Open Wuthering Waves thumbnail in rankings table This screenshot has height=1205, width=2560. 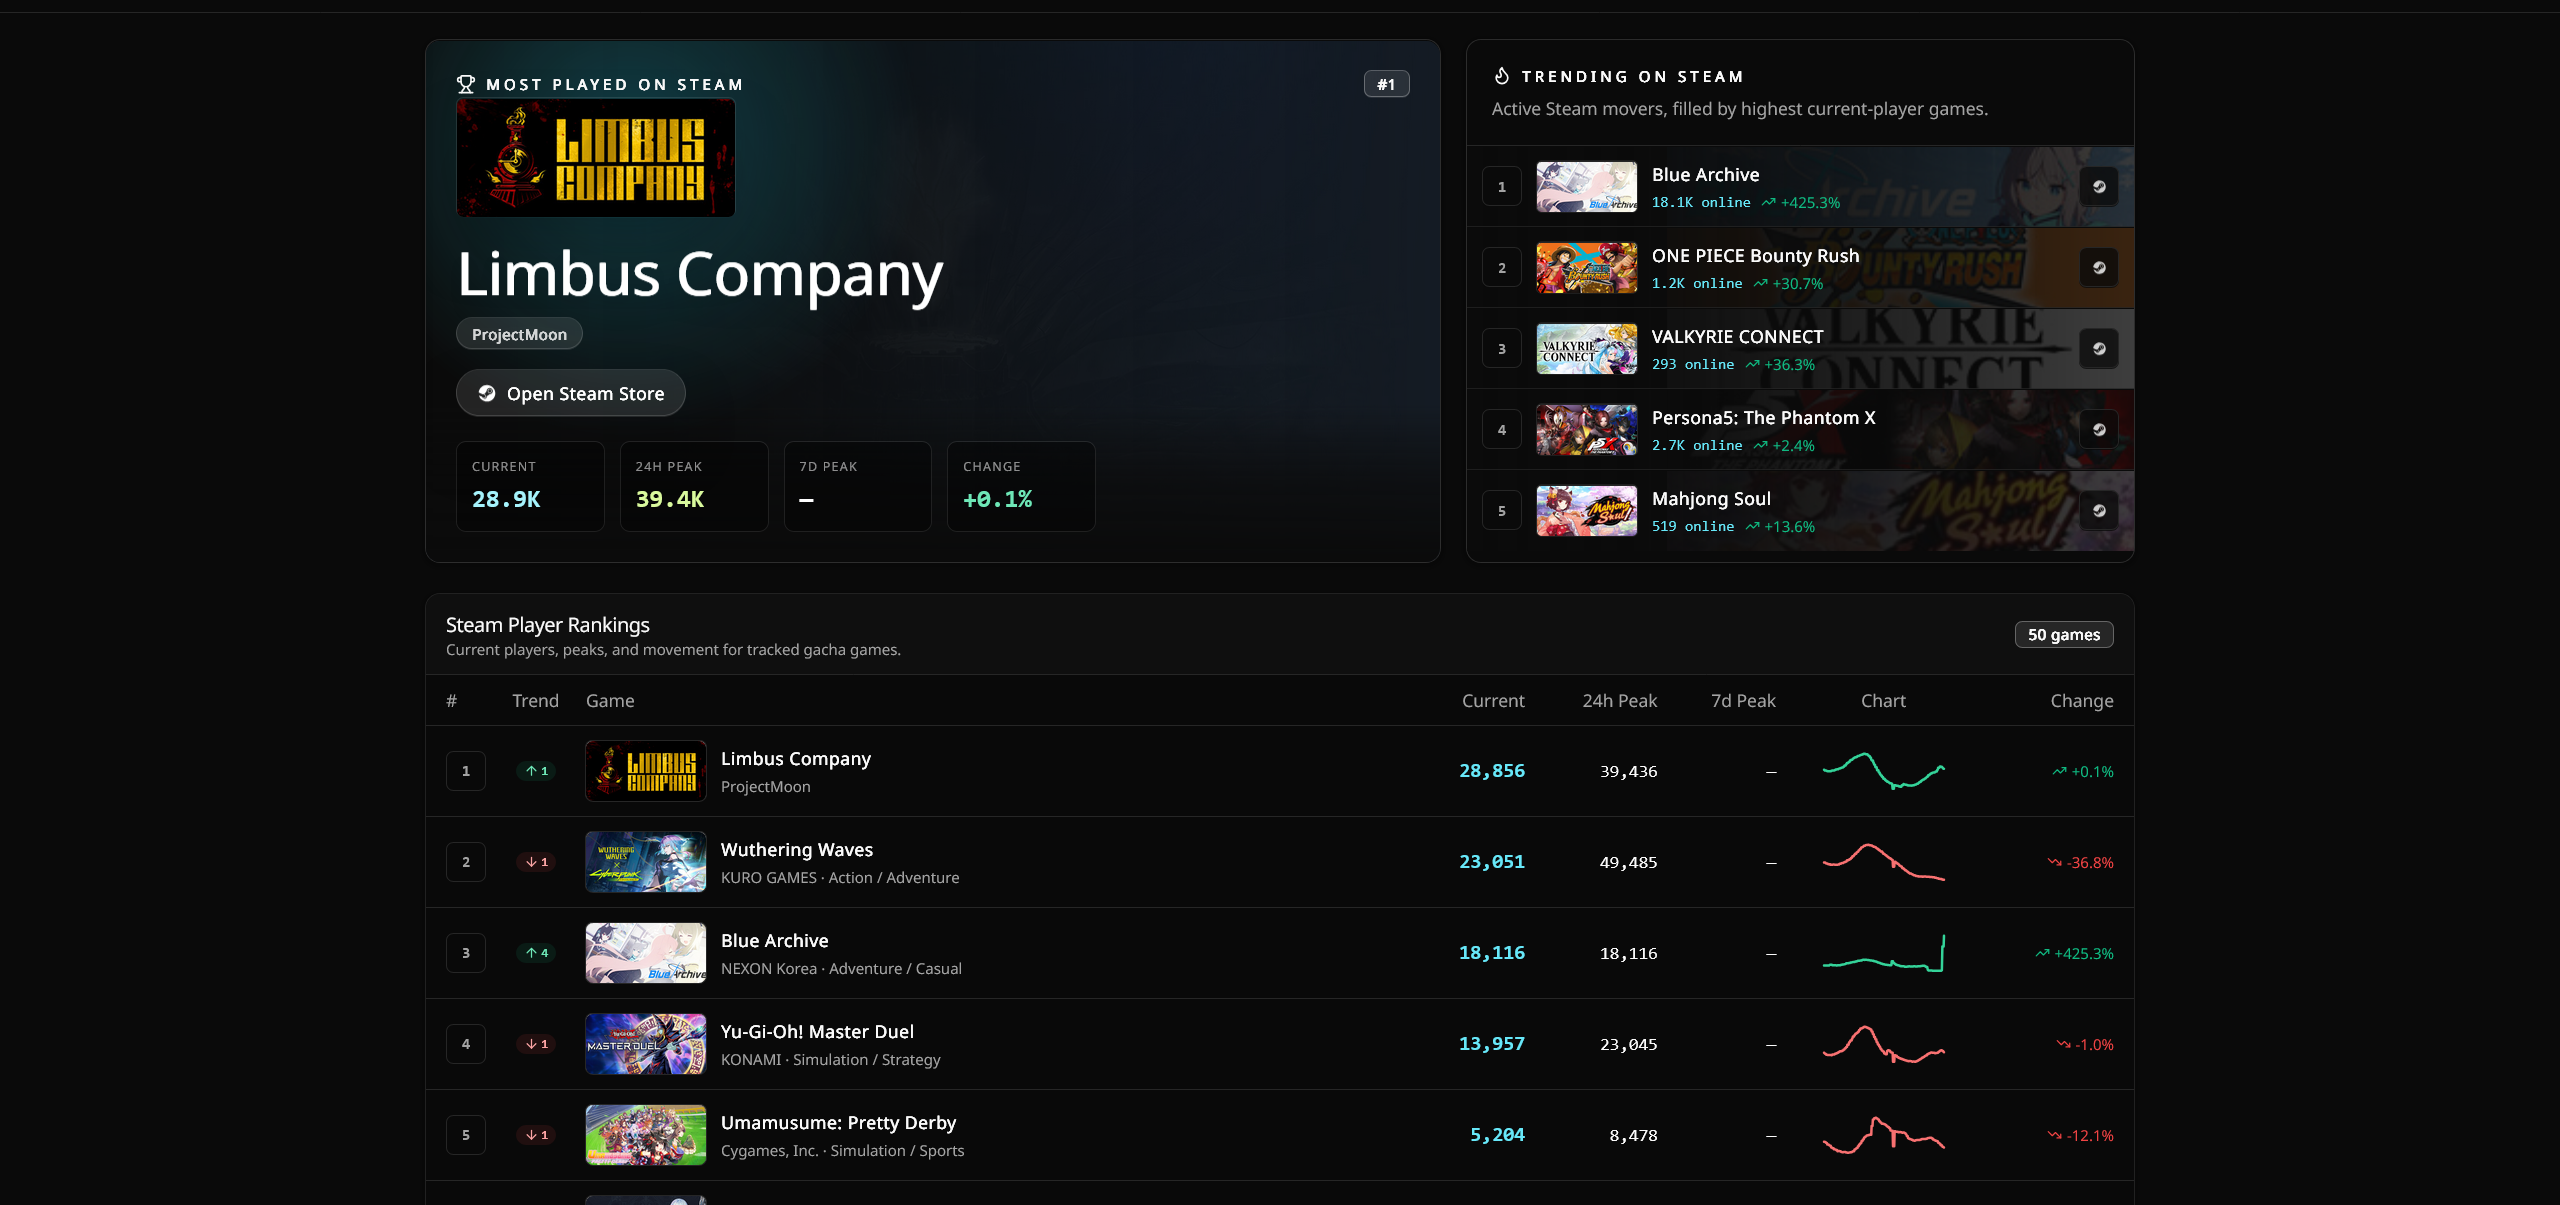coord(646,862)
